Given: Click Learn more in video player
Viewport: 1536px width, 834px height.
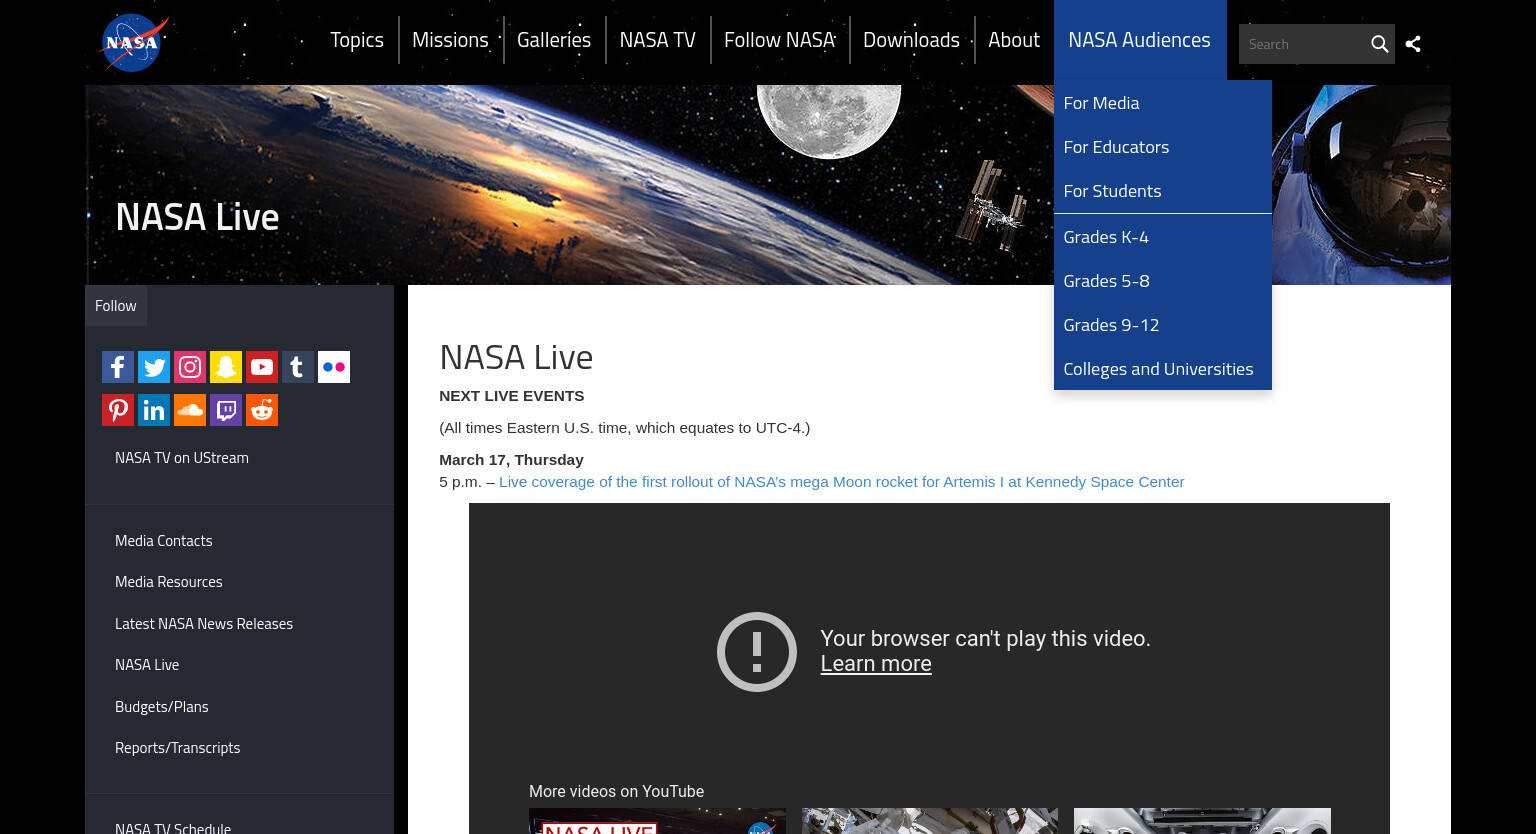Looking at the screenshot, I should [876, 664].
